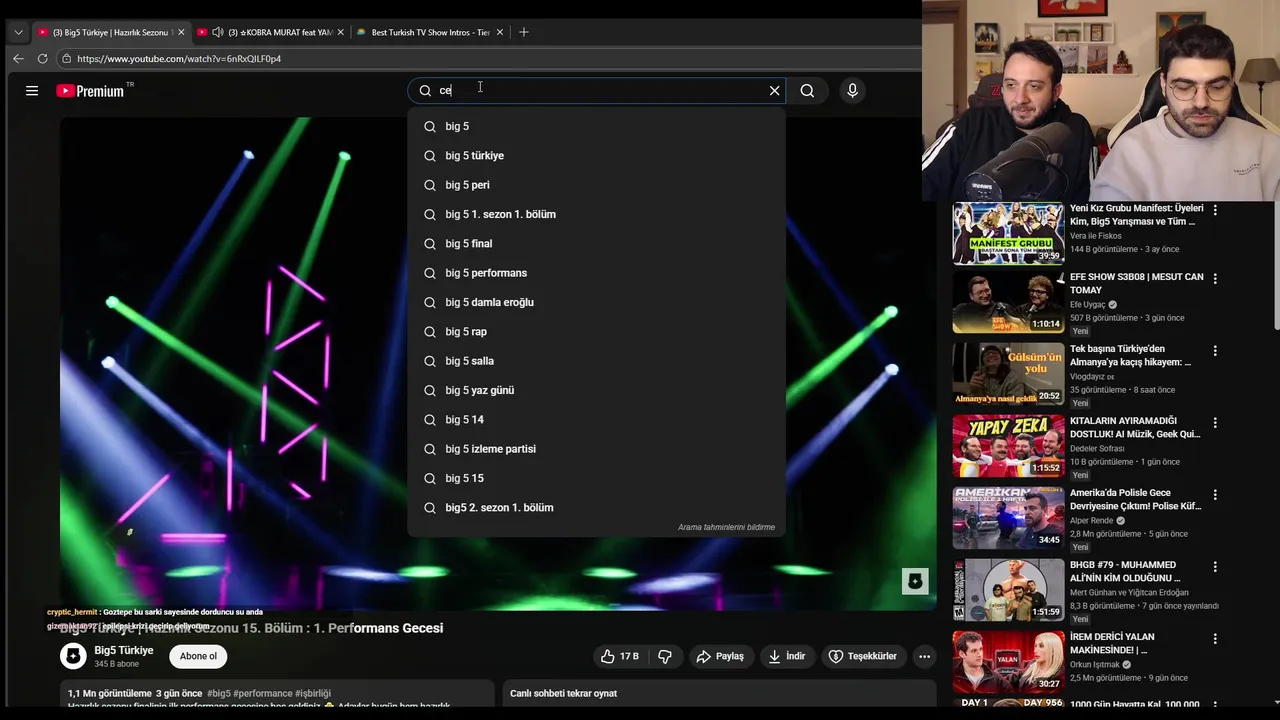
Task: Open 'Tek başına Türkiye'den Almanya'ya' title link
Action: 1132,355
